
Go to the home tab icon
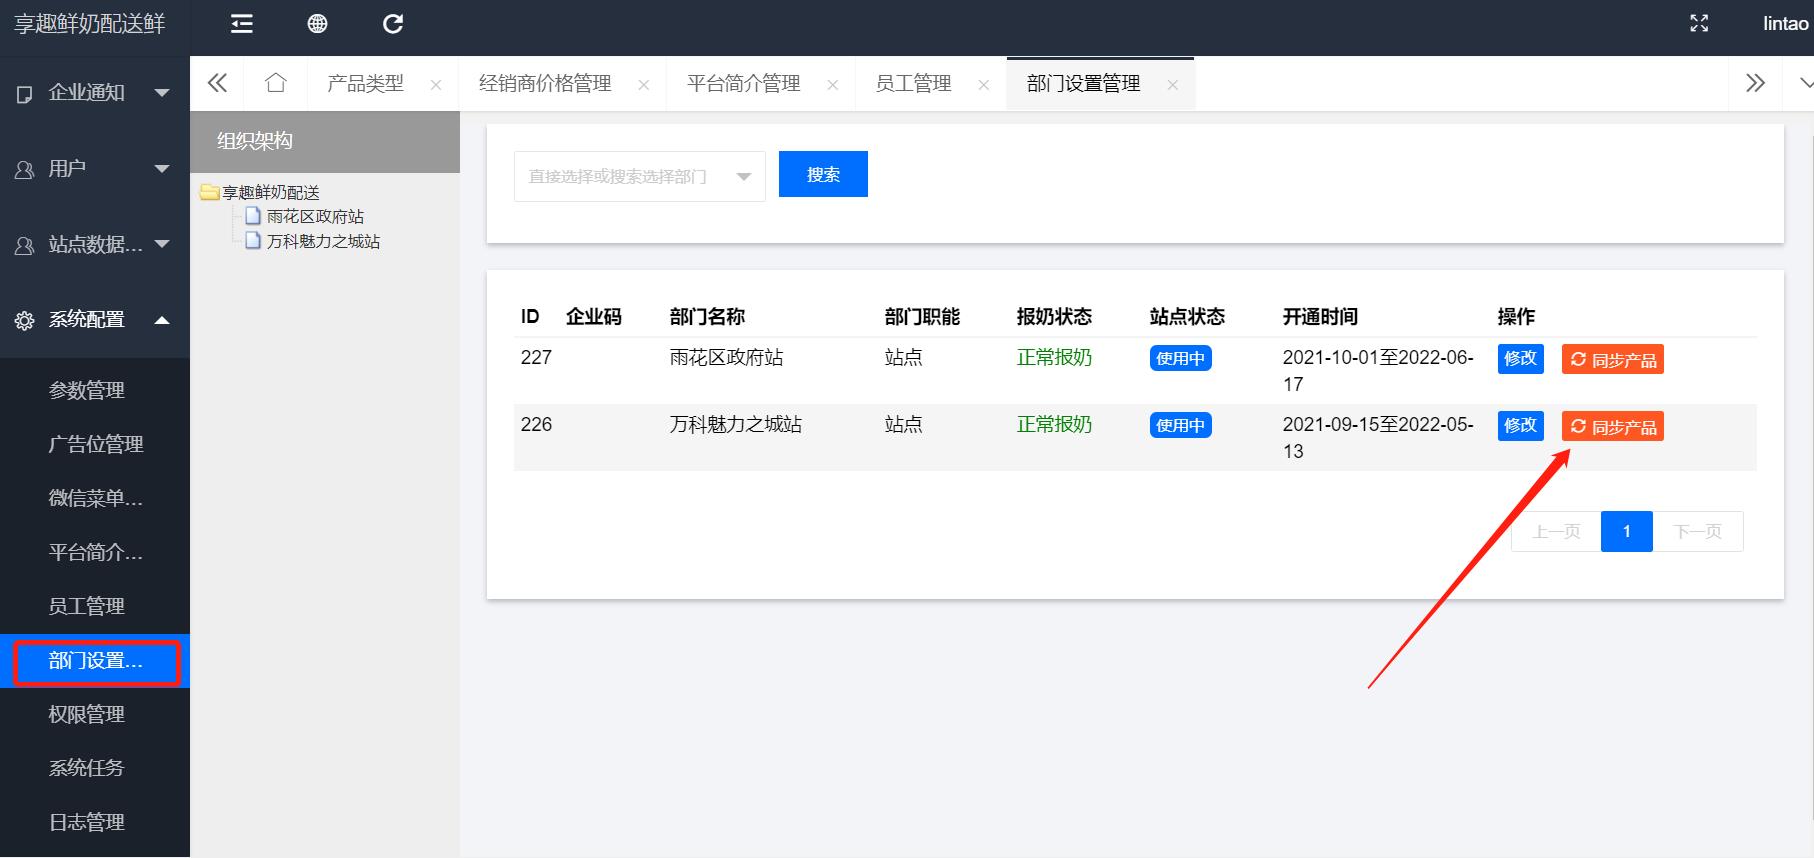(x=275, y=83)
